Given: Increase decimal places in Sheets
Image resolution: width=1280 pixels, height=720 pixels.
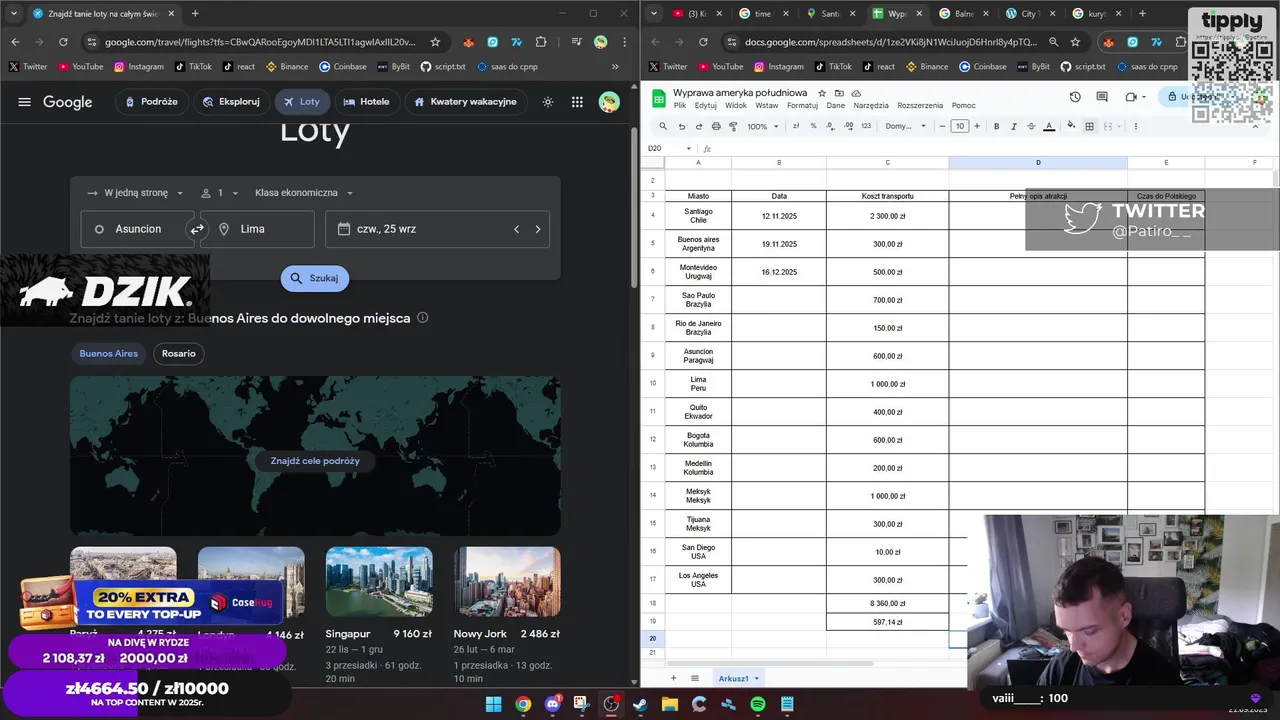Looking at the screenshot, I should point(848,126).
